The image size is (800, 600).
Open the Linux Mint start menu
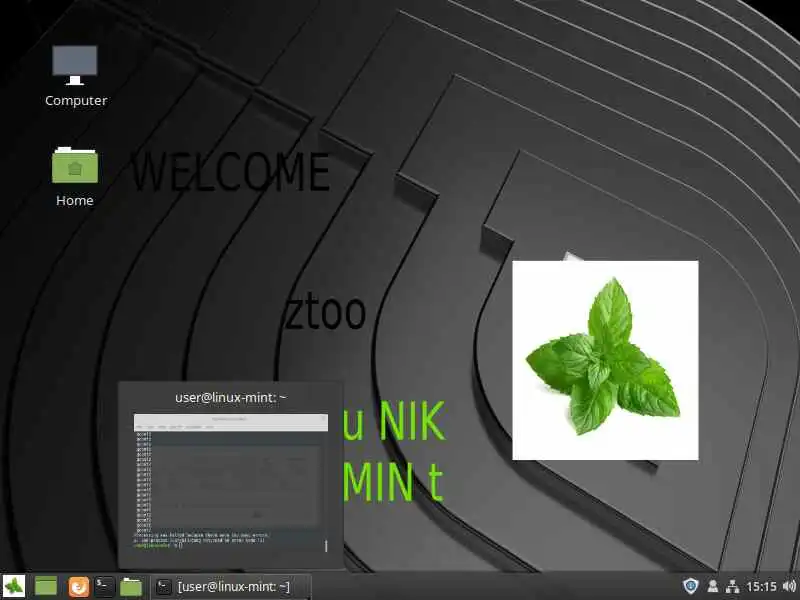[14, 586]
